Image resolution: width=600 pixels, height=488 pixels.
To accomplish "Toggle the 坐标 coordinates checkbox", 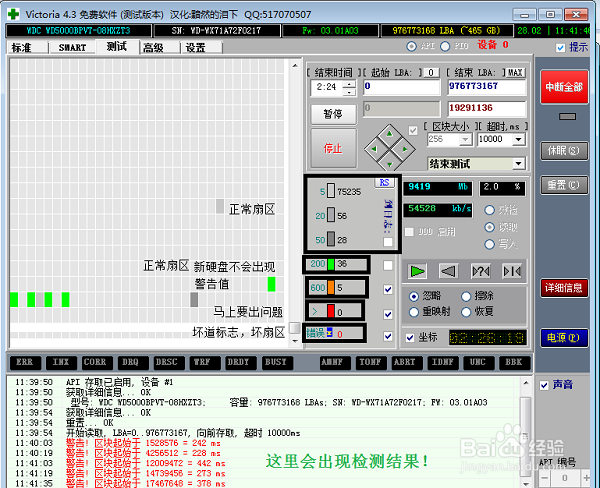I will (x=409, y=337).
